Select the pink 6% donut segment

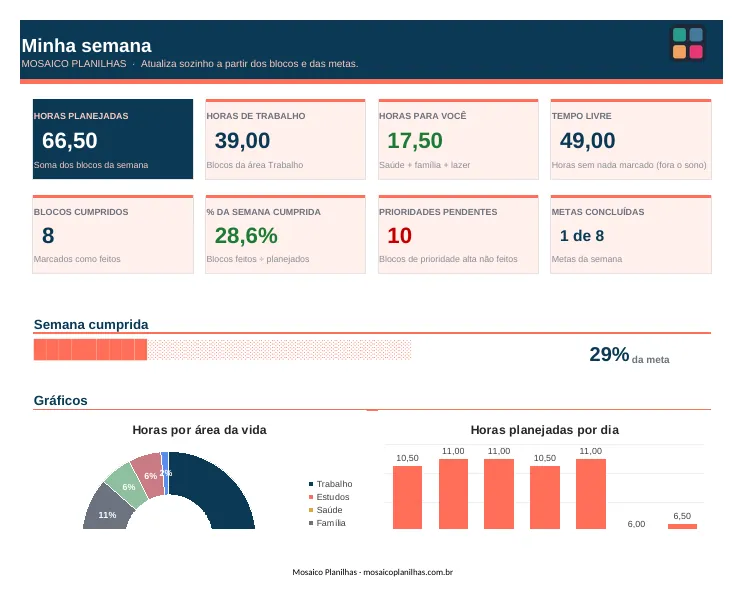tap(149, 474)
